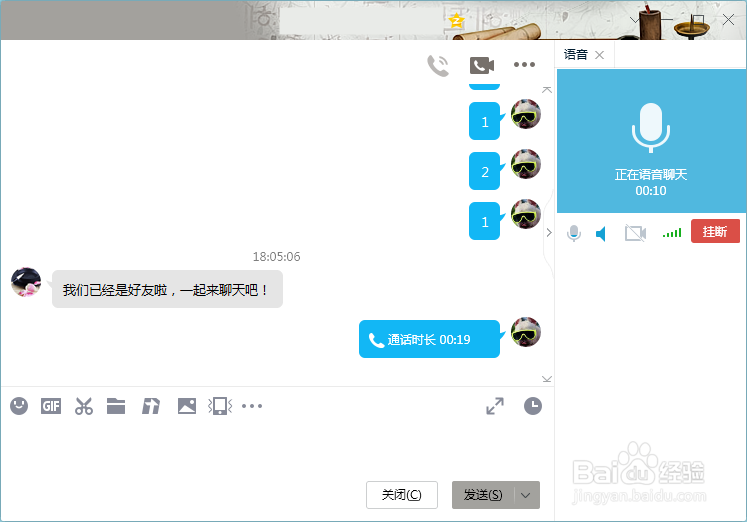
Task: Click the 发送(S) send button
Action: pos(483,495)
